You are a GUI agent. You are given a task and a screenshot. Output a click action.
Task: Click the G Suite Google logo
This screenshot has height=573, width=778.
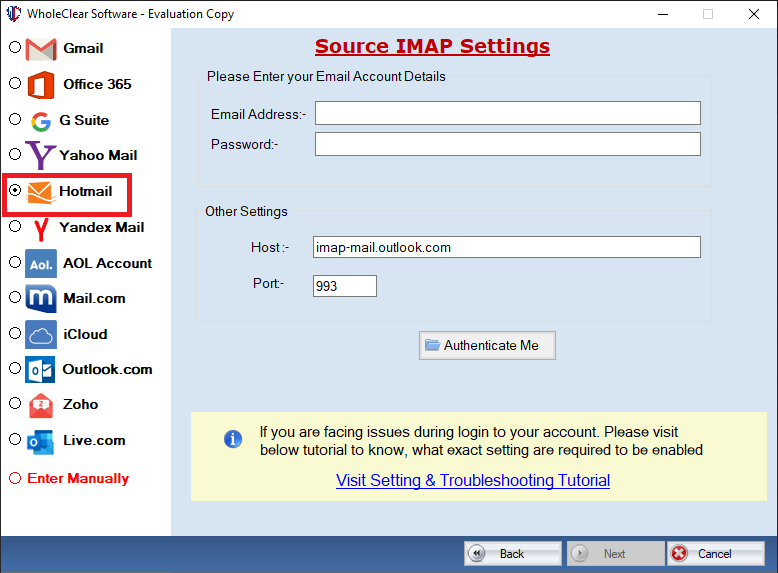click(x=41, y=121)
